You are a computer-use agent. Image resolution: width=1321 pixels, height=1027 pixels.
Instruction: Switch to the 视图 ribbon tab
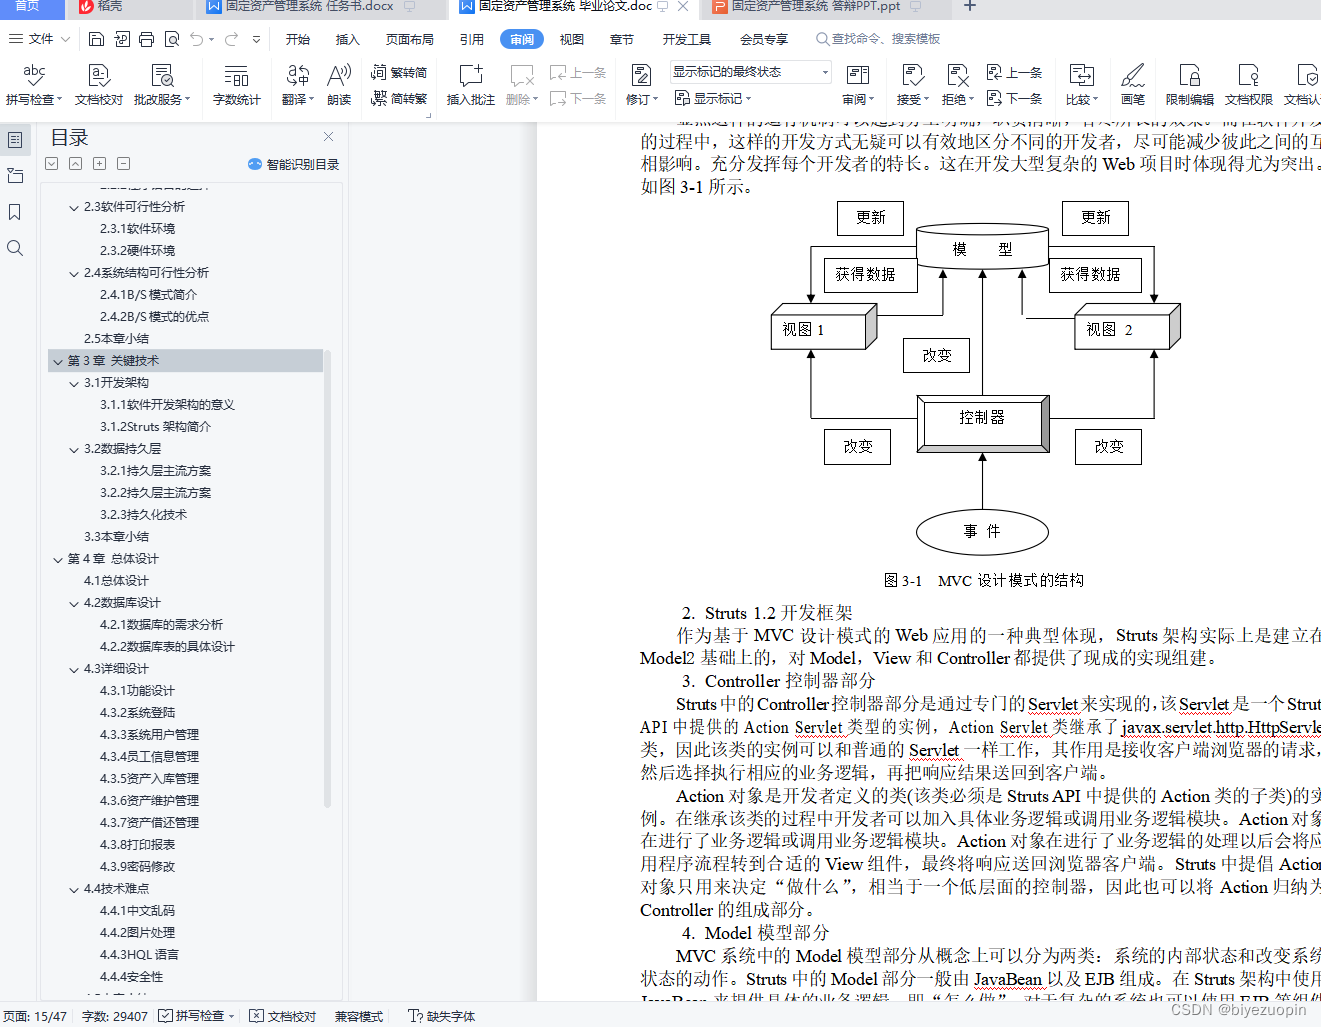tap(572, 39)
